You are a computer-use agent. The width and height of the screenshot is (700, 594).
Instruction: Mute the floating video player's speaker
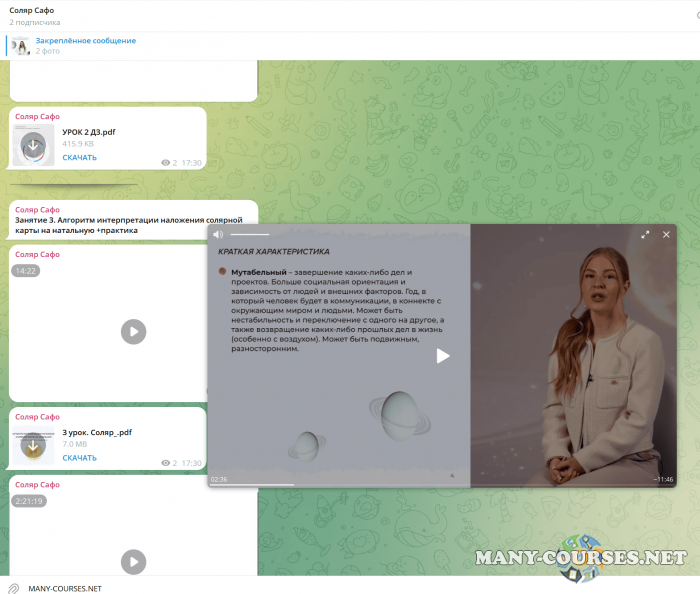click(x=217, y=234)
